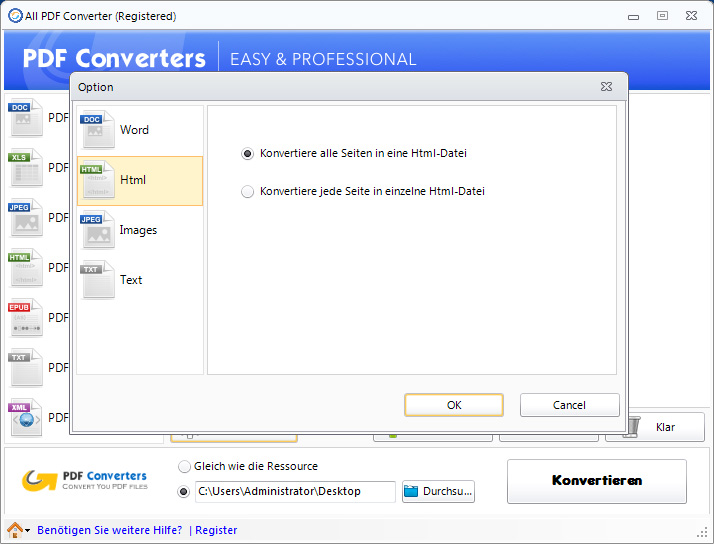The image size is (714, 544).
Task: Select the custom output path radio button
Action: point(184,492)
